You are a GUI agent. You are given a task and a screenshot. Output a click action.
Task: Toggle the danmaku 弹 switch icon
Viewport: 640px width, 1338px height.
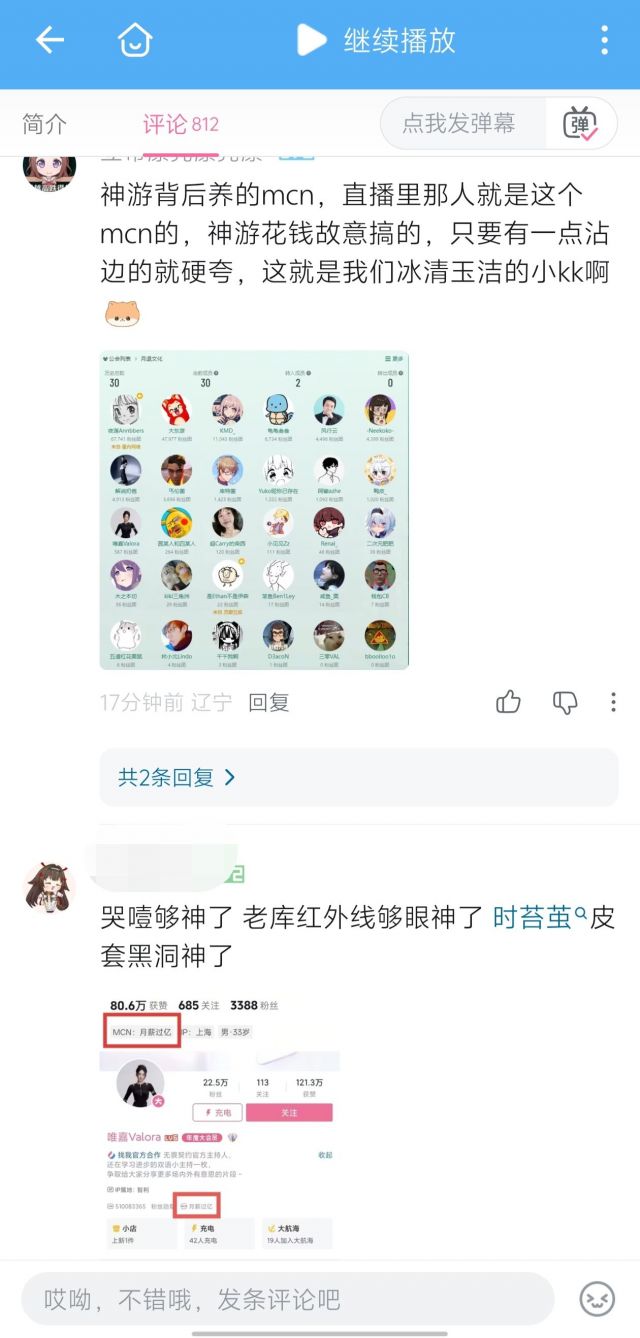click(580, 124)
